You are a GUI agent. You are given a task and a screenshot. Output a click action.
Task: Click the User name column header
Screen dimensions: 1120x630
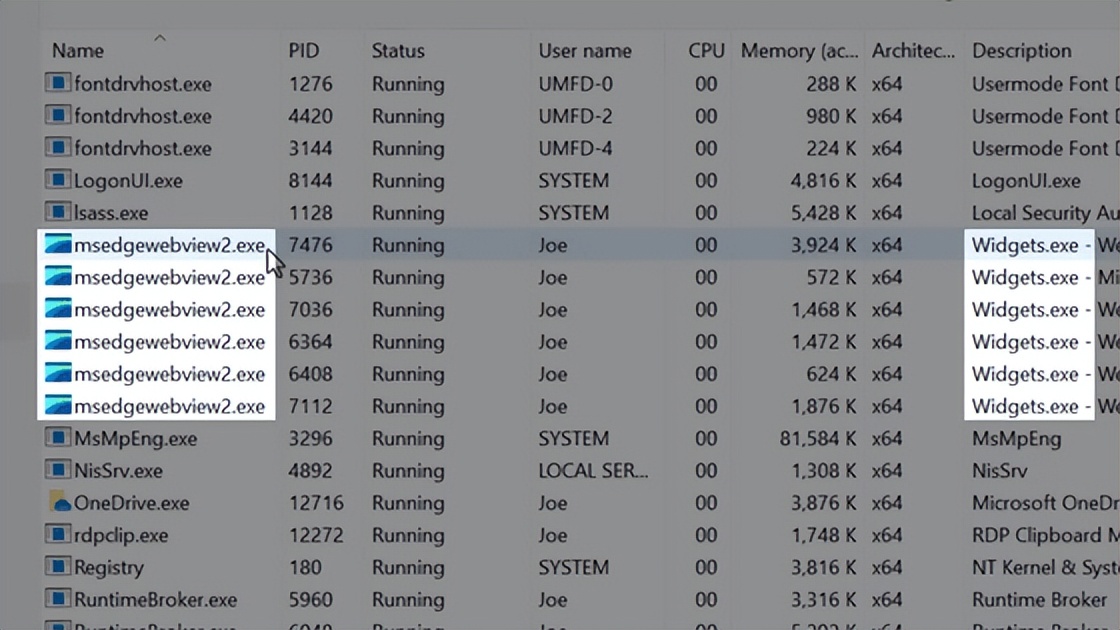pos(585,50)
